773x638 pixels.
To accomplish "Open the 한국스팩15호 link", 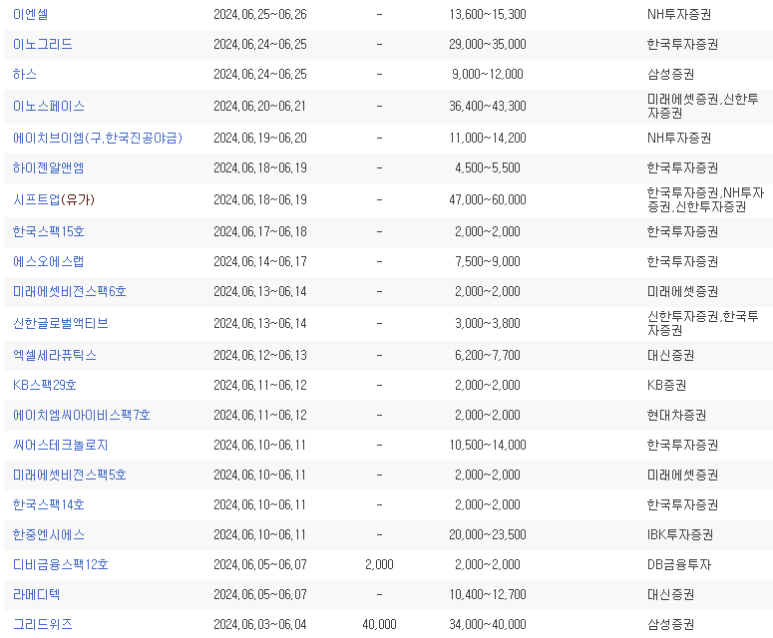I will (x=48, y=232).
